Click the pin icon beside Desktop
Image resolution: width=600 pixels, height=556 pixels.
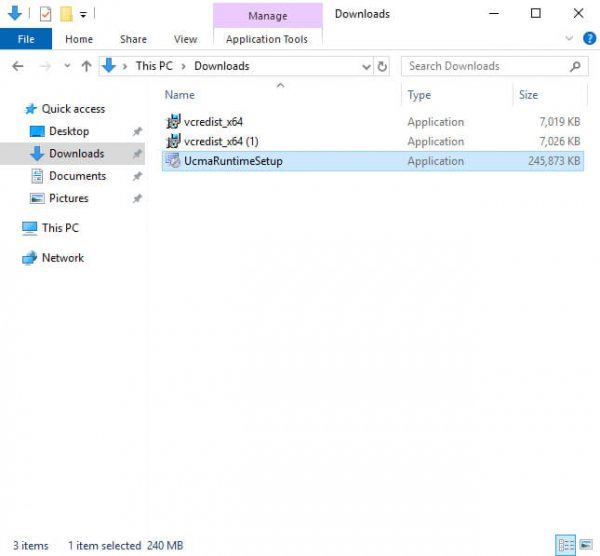pos(137,132)
